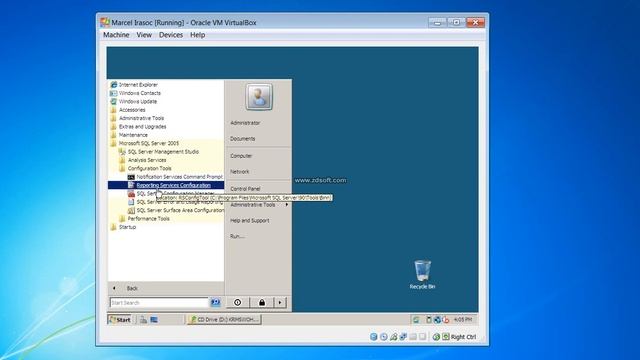
Task: Open the Devices menu in VirtualBox
Action: click(x=171, y=35)
